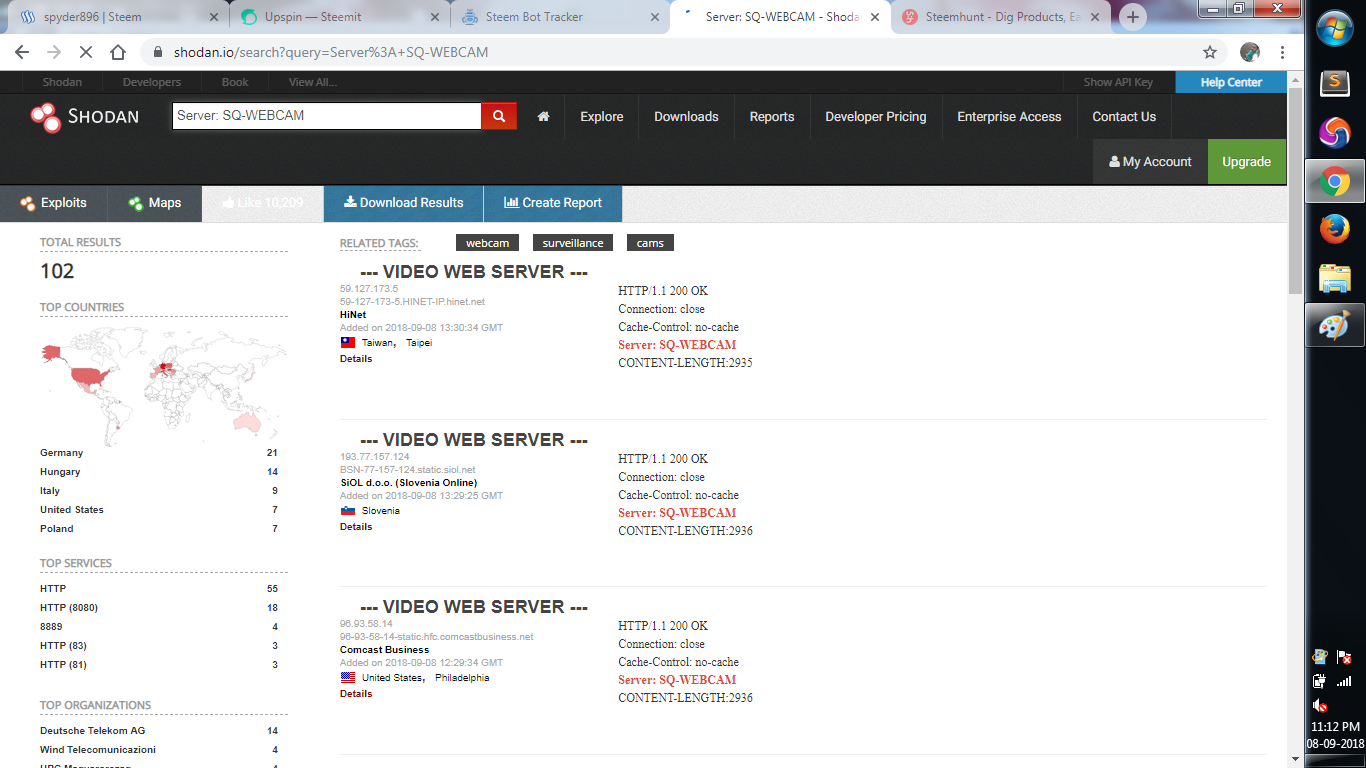Click Windows Start orb
This screenshot has width=1366, height=768.
coord(1335,30)
